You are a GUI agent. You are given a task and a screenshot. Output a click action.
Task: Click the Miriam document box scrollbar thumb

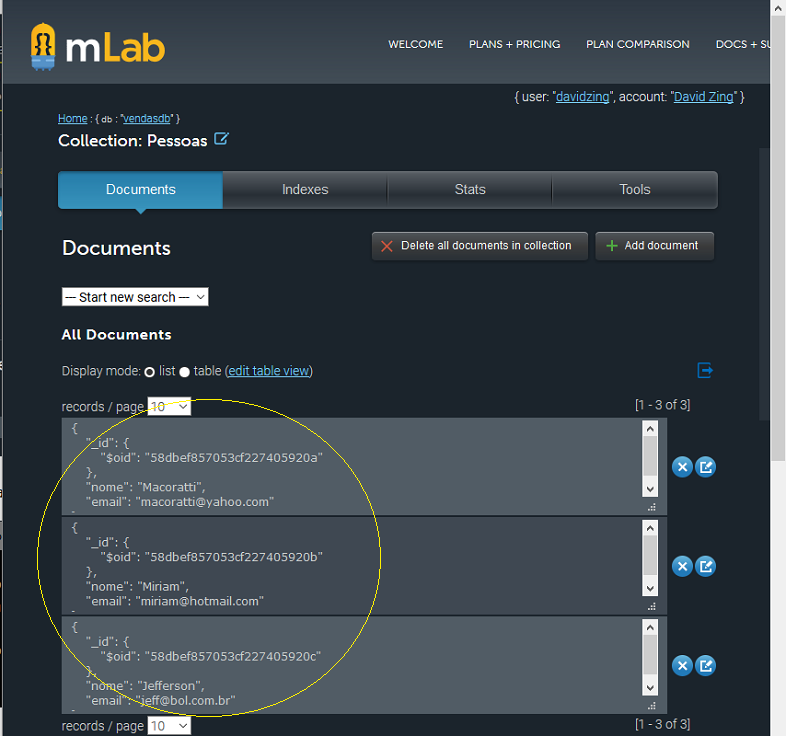[650, 555]
